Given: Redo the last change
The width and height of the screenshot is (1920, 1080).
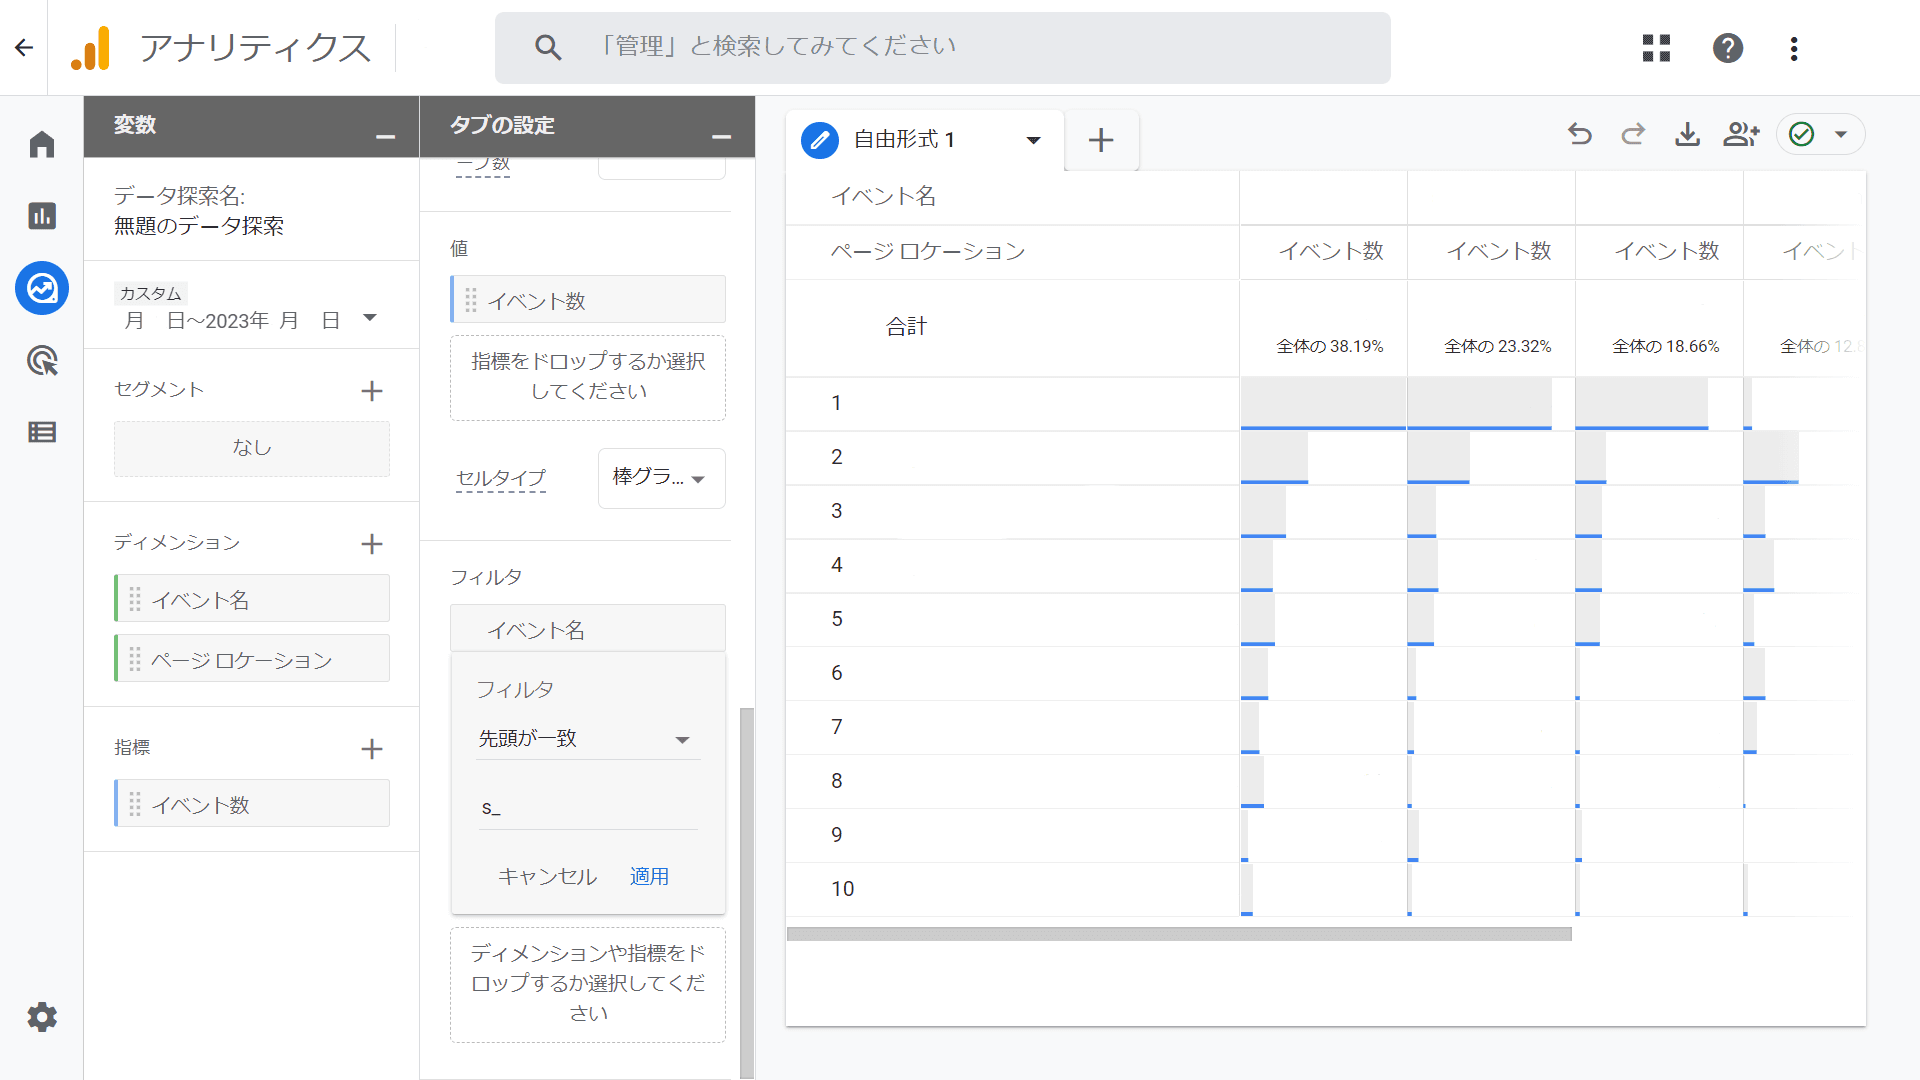Looking at the screenshot, I should (x=1633, y=134).
